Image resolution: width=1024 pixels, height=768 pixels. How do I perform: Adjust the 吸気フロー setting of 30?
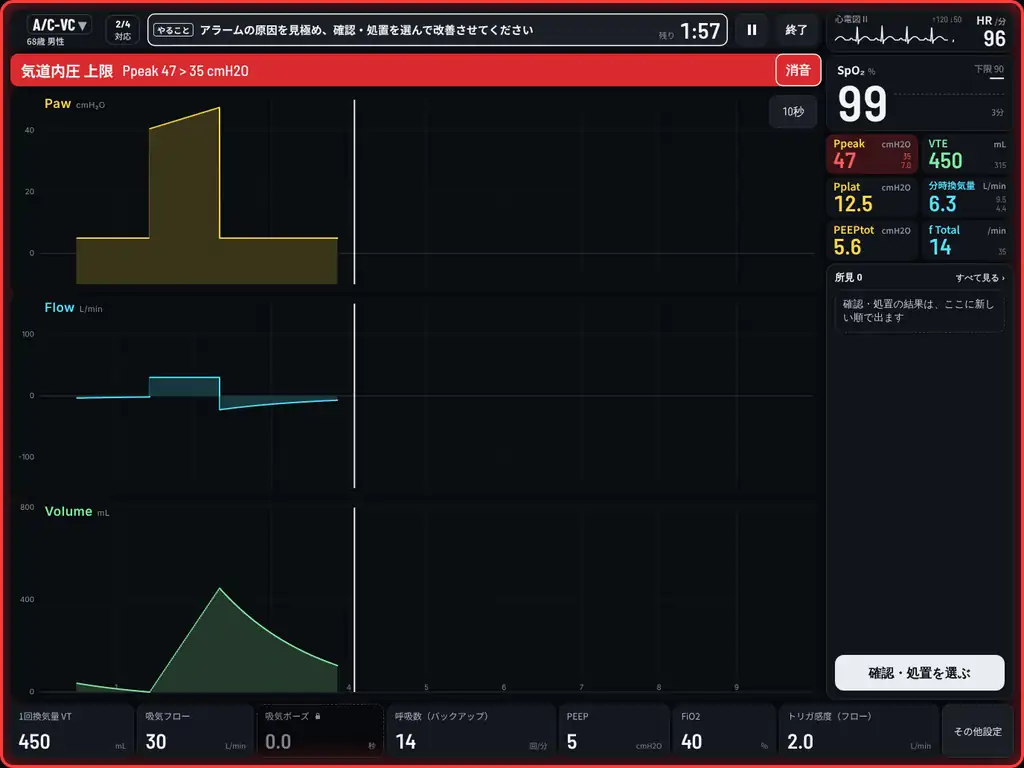click(x=195, y=731)
